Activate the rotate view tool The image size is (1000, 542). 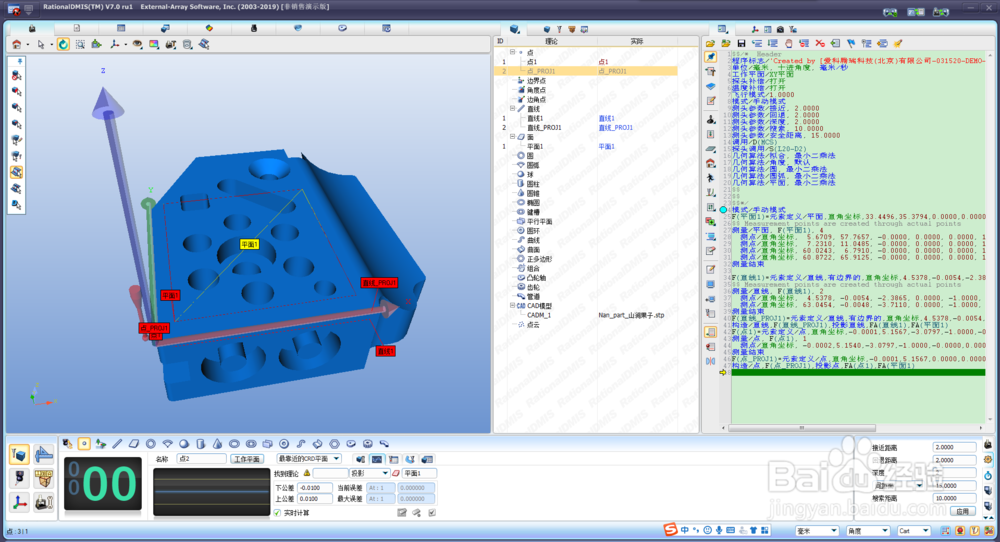[x=63, y=44]
